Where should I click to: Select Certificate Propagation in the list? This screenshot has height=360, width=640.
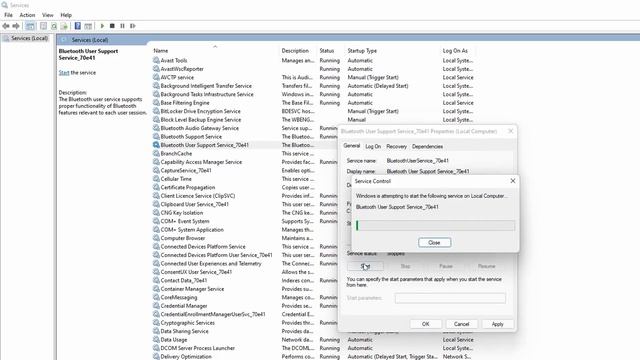188,187
